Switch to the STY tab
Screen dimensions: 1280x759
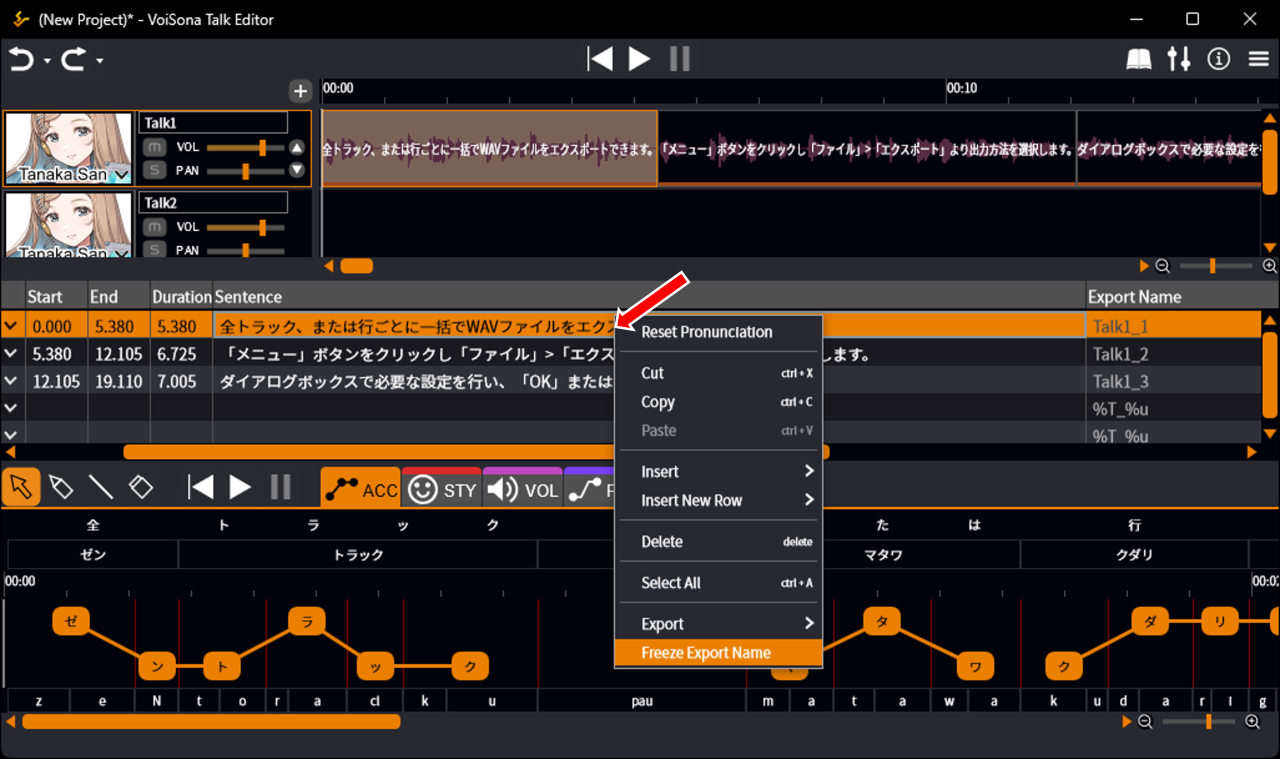point(441,490)
